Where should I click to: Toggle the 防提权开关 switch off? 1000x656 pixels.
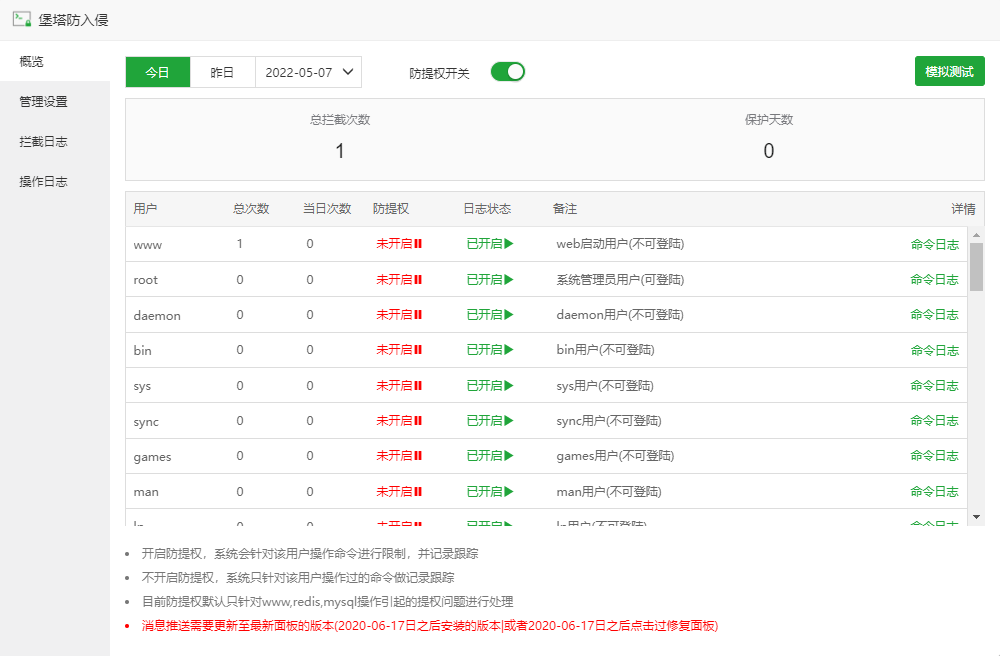point(507,72)
